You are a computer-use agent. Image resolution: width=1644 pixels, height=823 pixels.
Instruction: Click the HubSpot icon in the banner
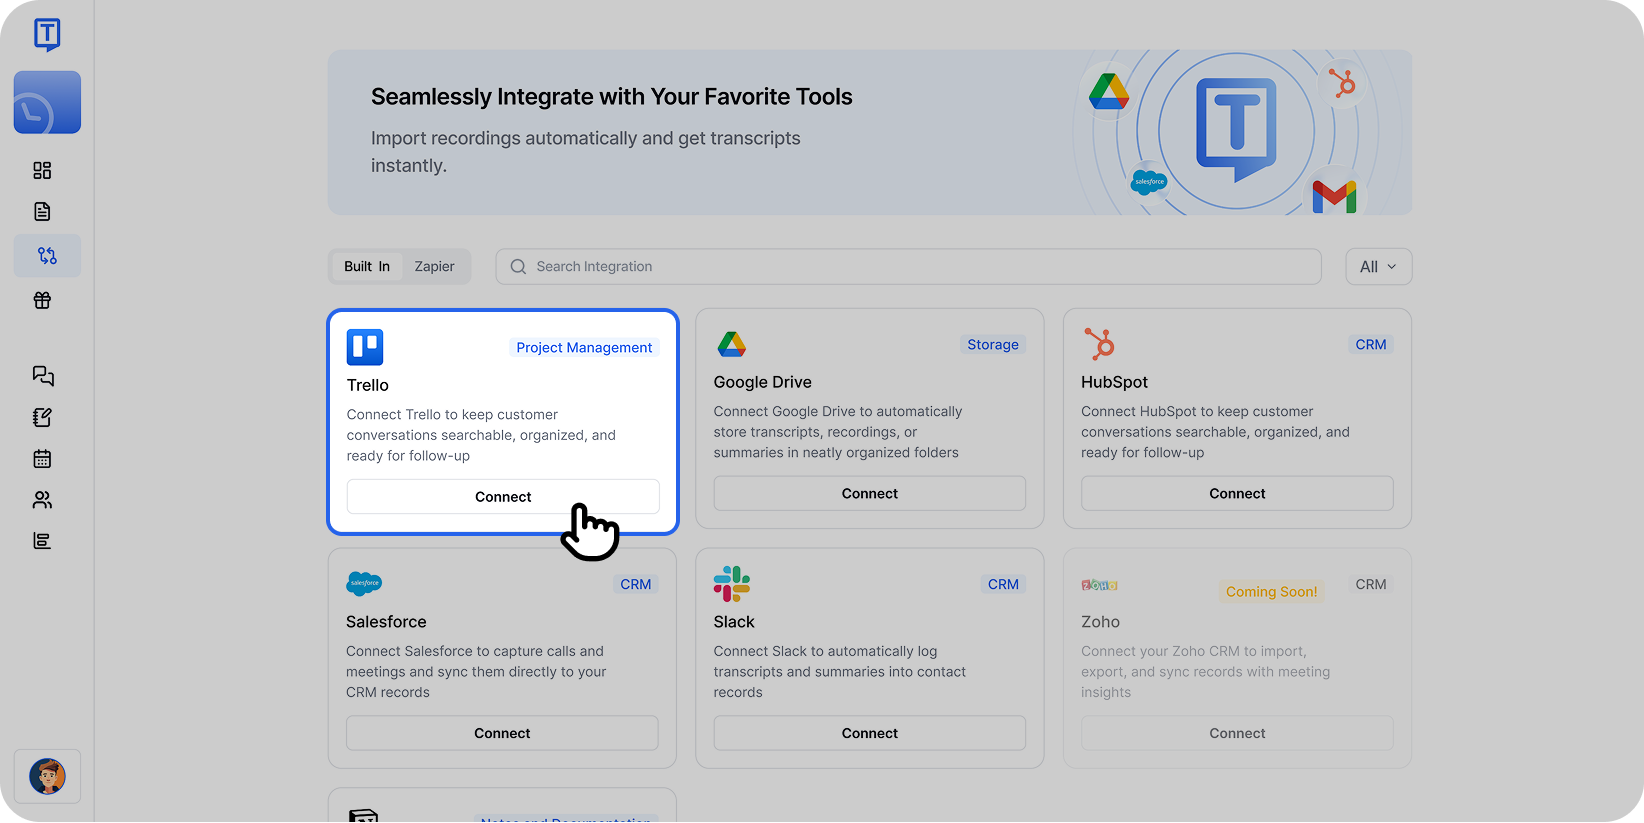click(1342, 83)
